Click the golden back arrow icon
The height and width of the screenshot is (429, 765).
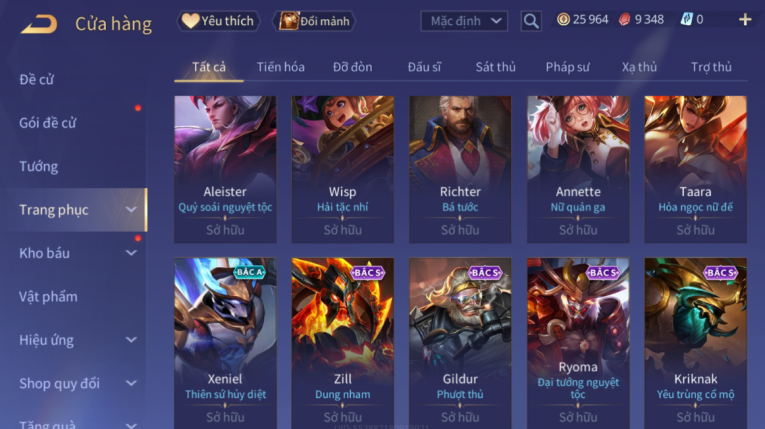pos(39,24)
